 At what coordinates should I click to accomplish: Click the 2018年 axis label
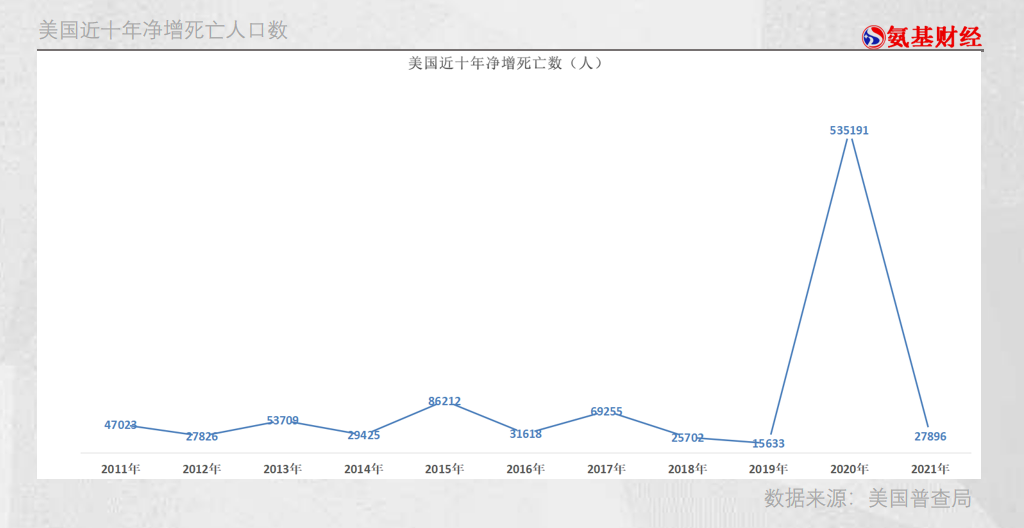[x=688, y=468]
